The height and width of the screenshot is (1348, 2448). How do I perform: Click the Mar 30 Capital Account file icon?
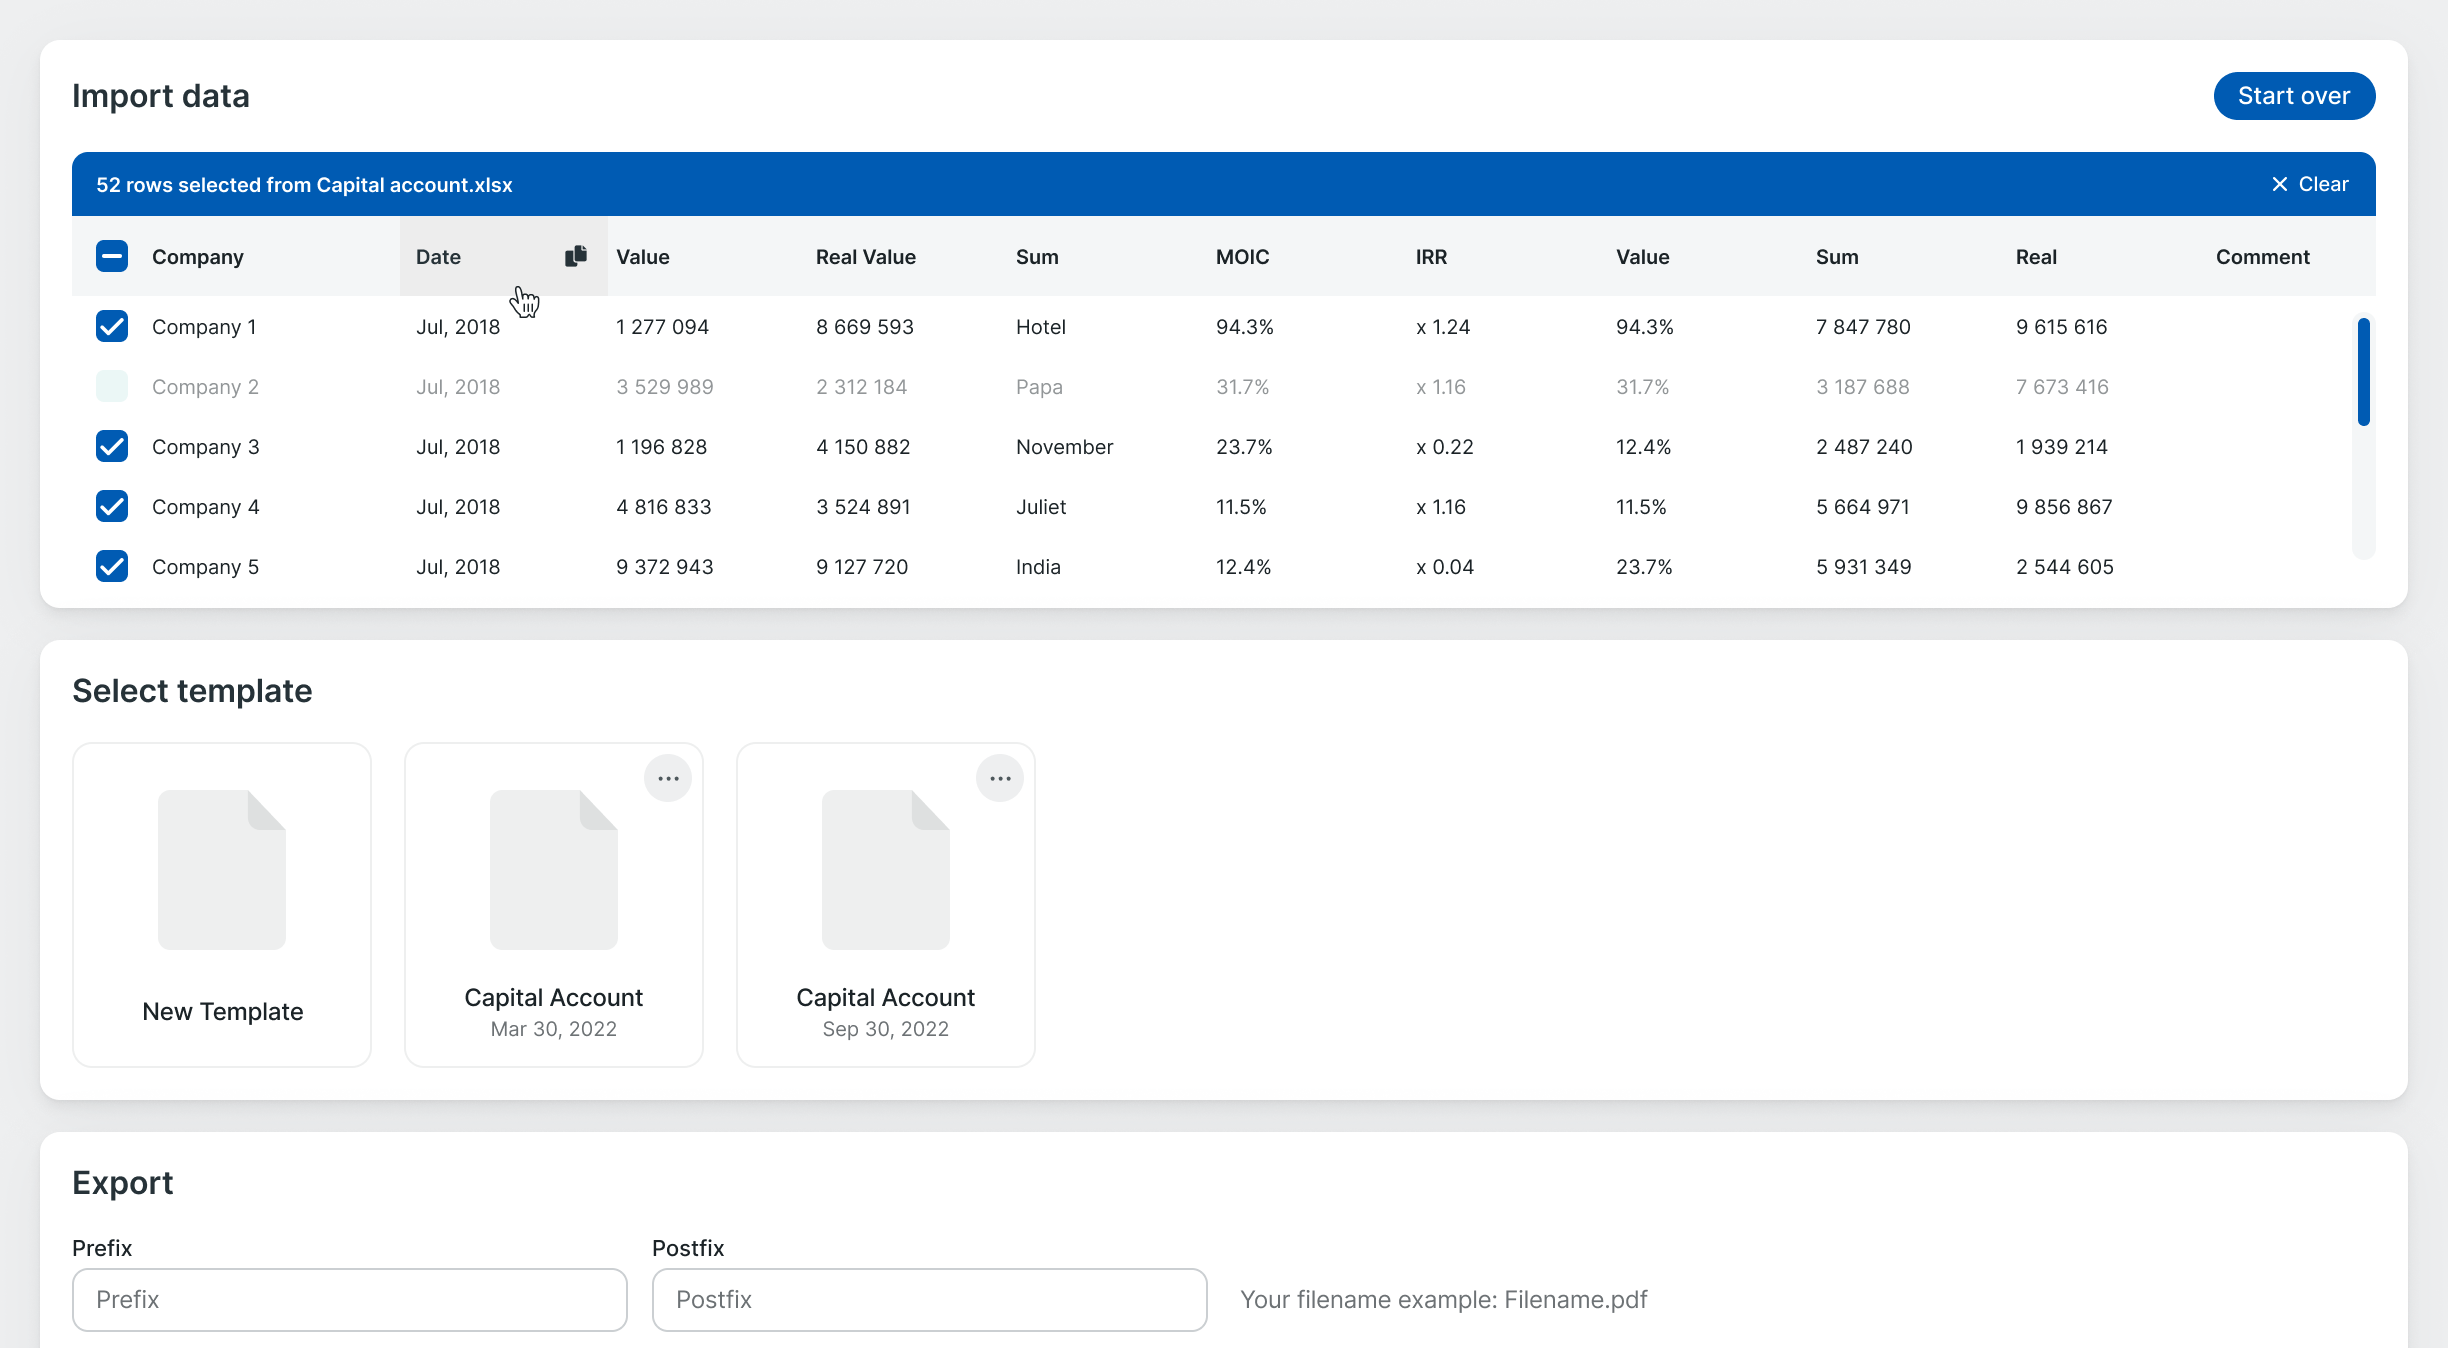(553, 869)
